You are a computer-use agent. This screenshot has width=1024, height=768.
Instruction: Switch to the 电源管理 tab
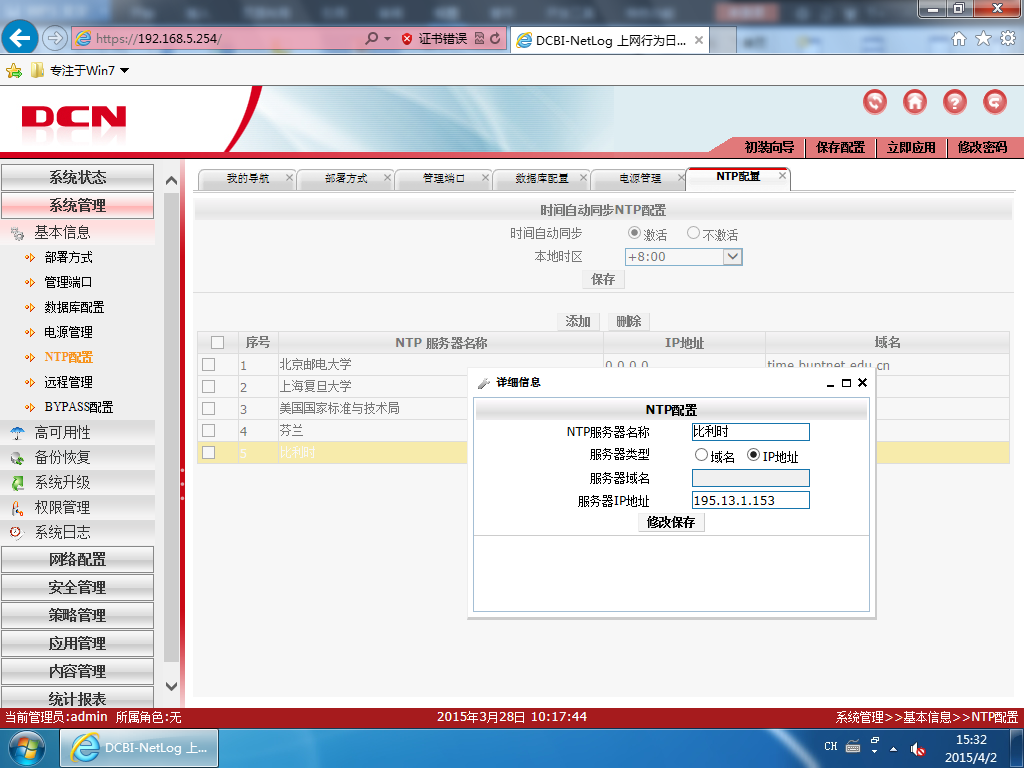coord(639,178)
